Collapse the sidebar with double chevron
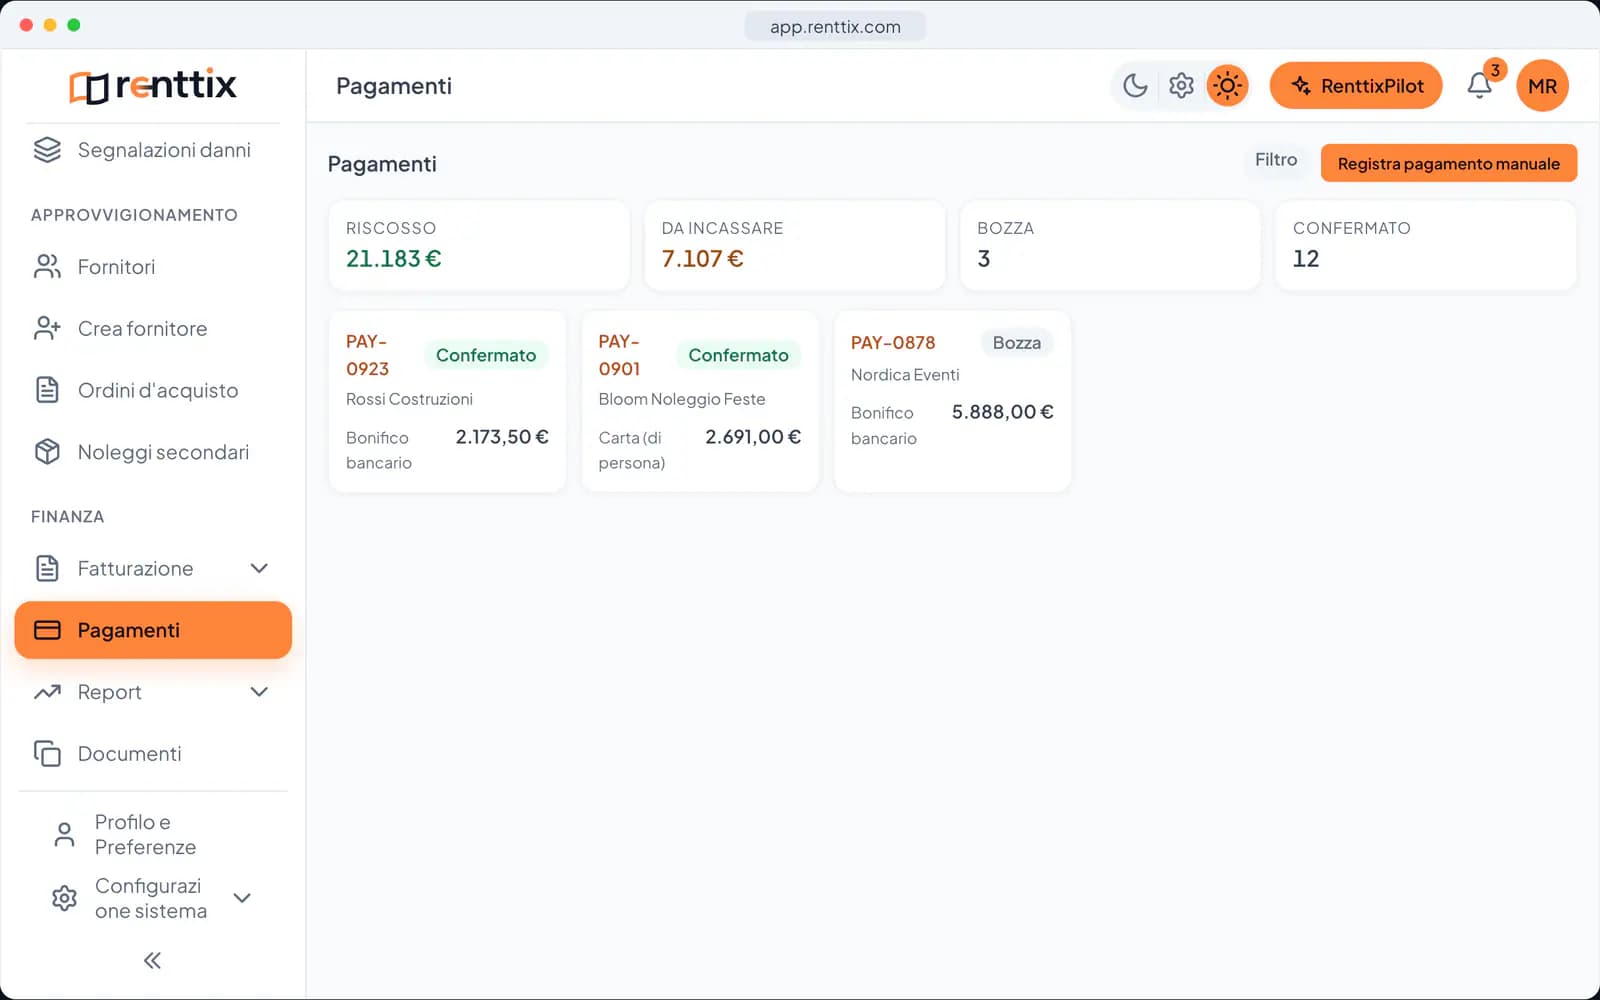This screenshot has width=1600, height=1000. [x=152, y=960]
